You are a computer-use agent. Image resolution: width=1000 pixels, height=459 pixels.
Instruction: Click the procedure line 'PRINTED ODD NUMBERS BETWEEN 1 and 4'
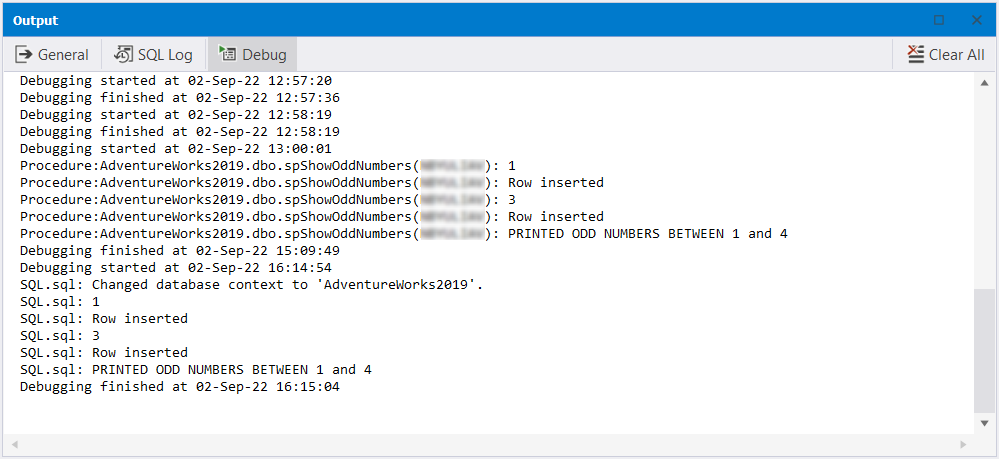click(x=404, y=233)
